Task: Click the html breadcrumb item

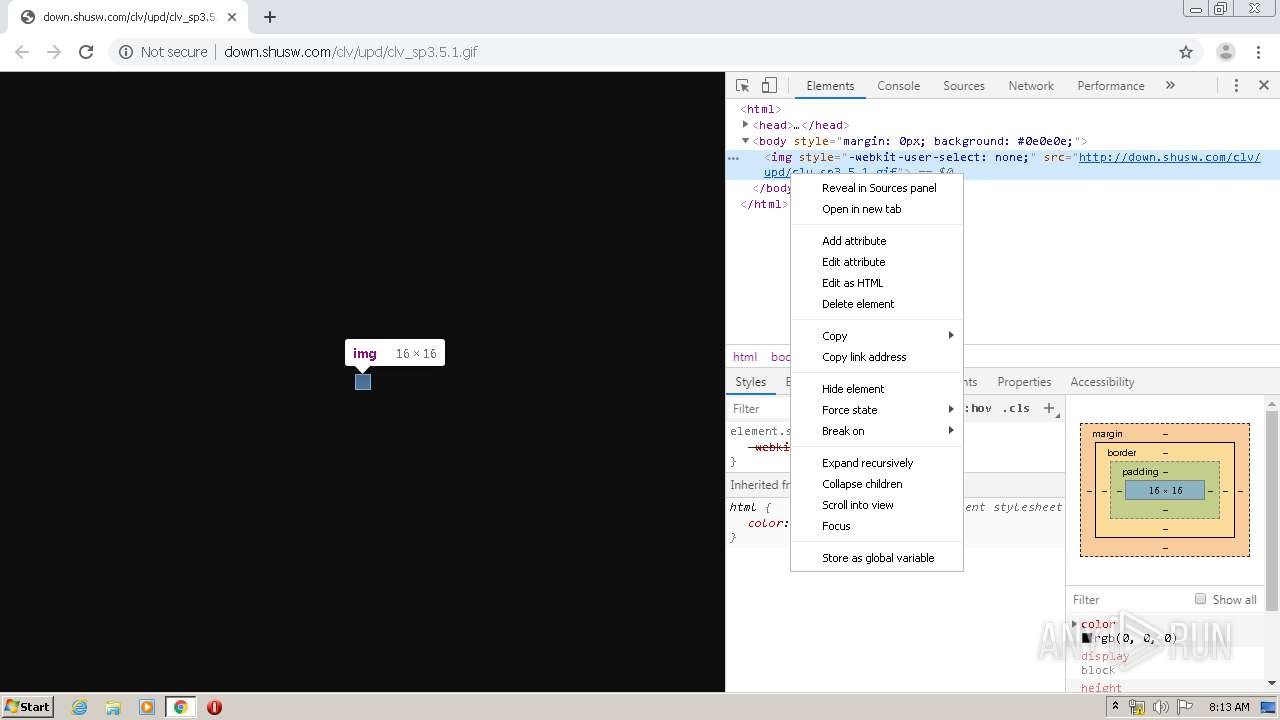Action: pos(745,357)
